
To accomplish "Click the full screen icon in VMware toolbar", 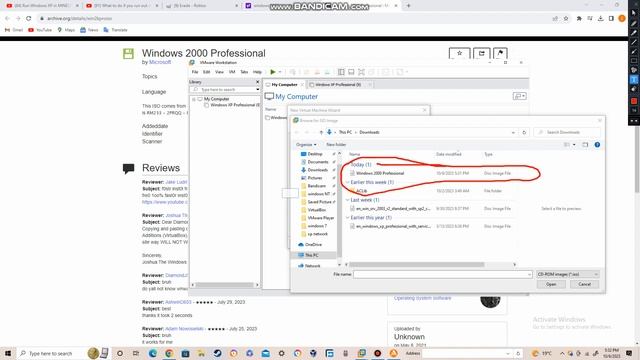I will tap(361, 72).
